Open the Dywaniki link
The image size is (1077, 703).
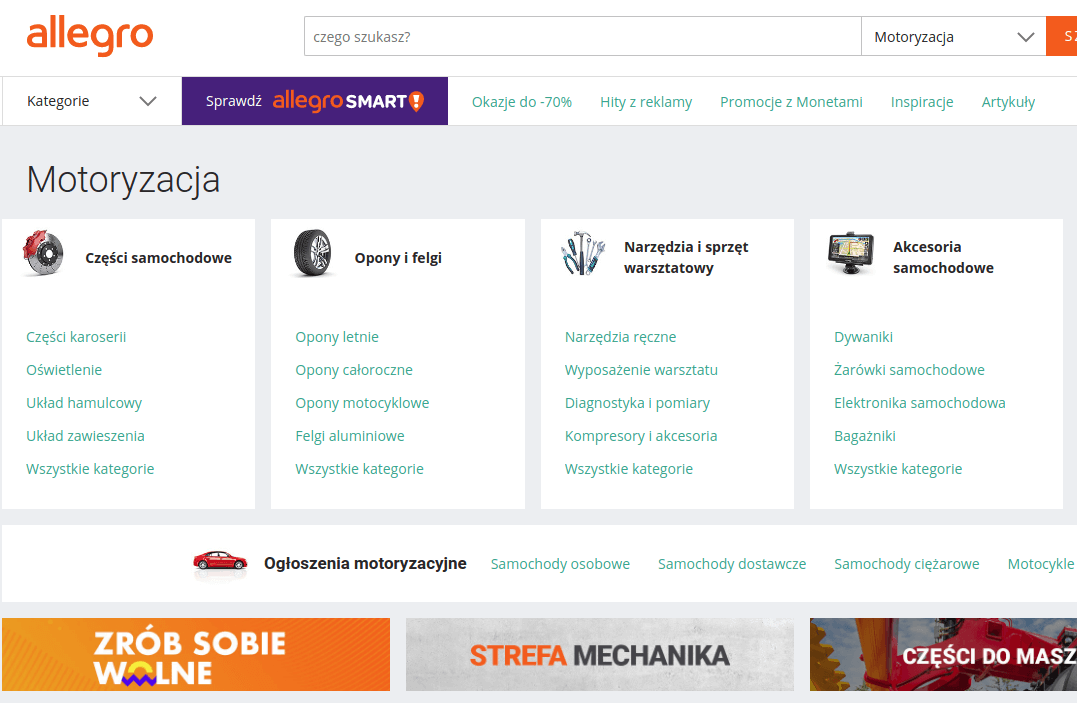coord(863,337)
